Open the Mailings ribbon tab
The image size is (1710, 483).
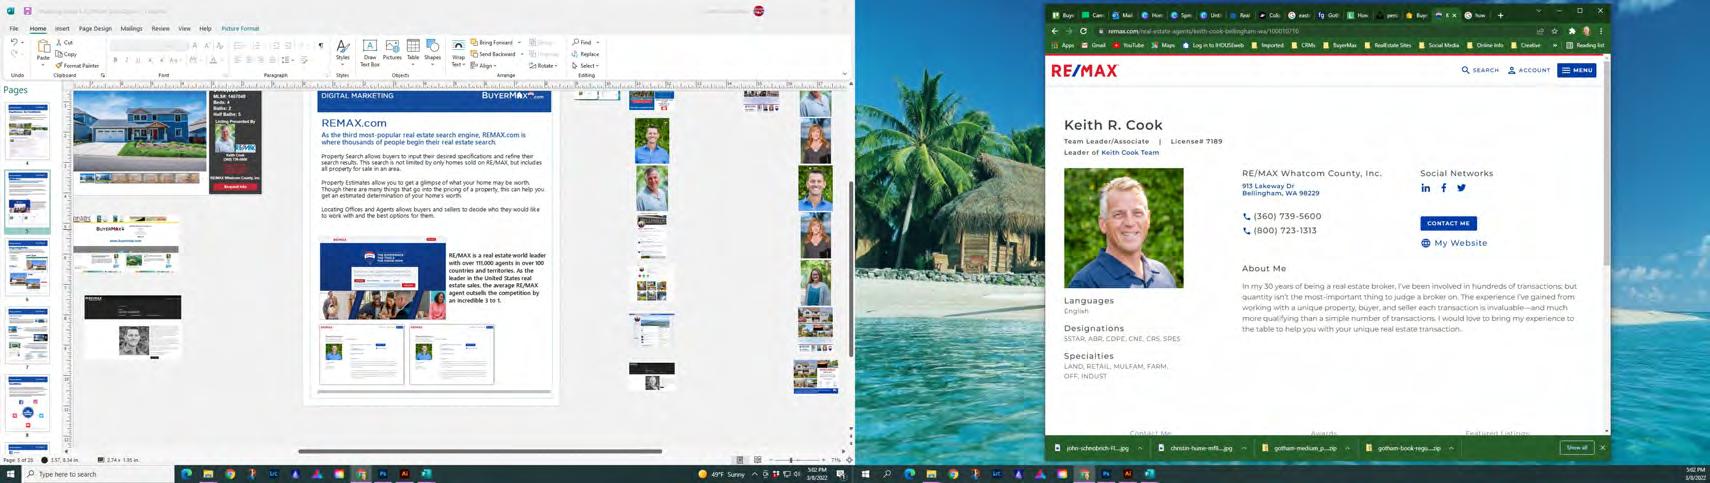pyautogui.click(x=131, y=29)
